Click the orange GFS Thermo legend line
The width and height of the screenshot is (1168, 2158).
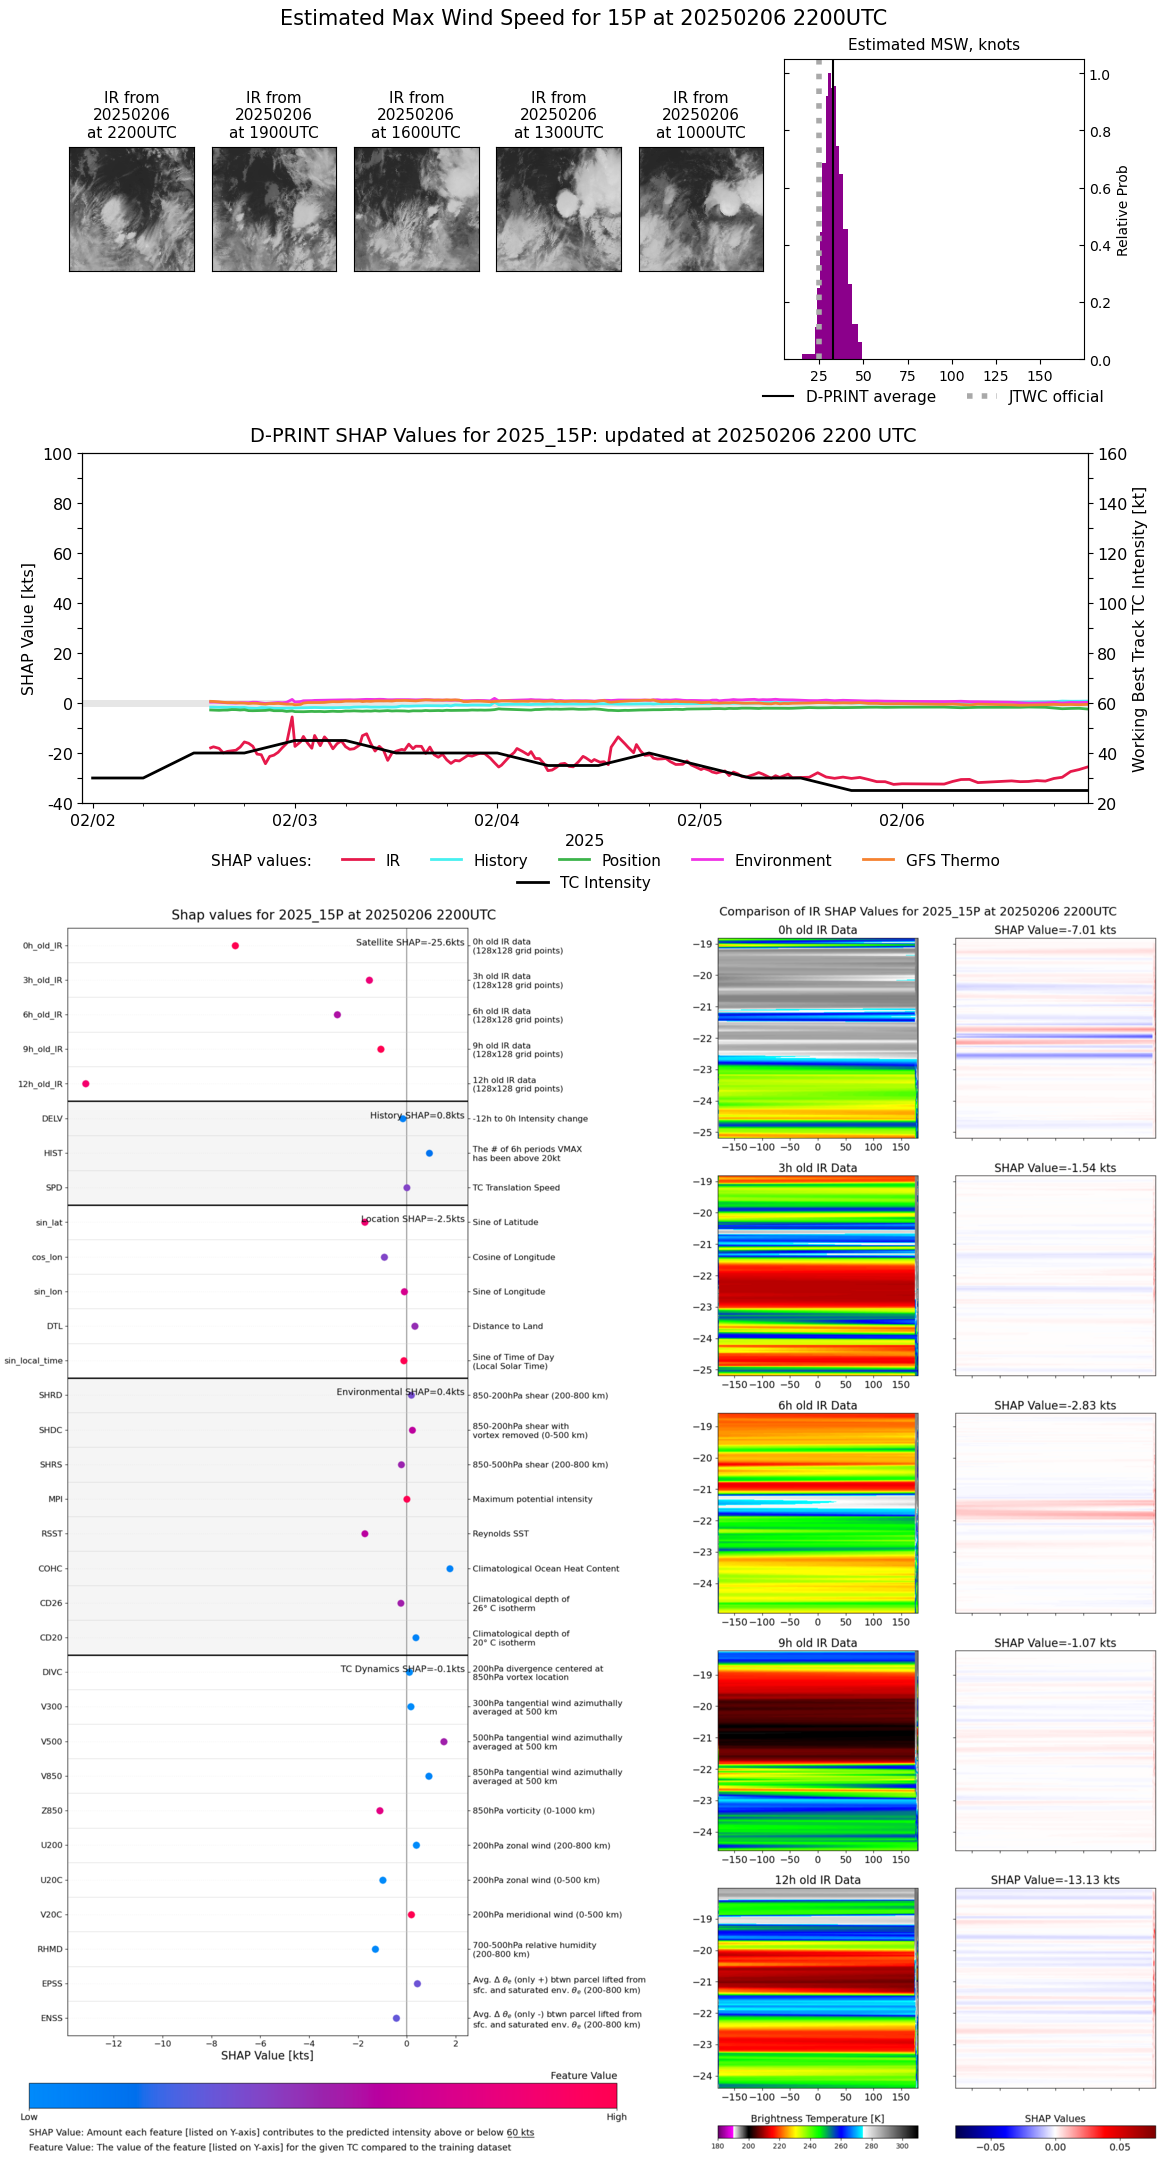(x=878, y=861)
